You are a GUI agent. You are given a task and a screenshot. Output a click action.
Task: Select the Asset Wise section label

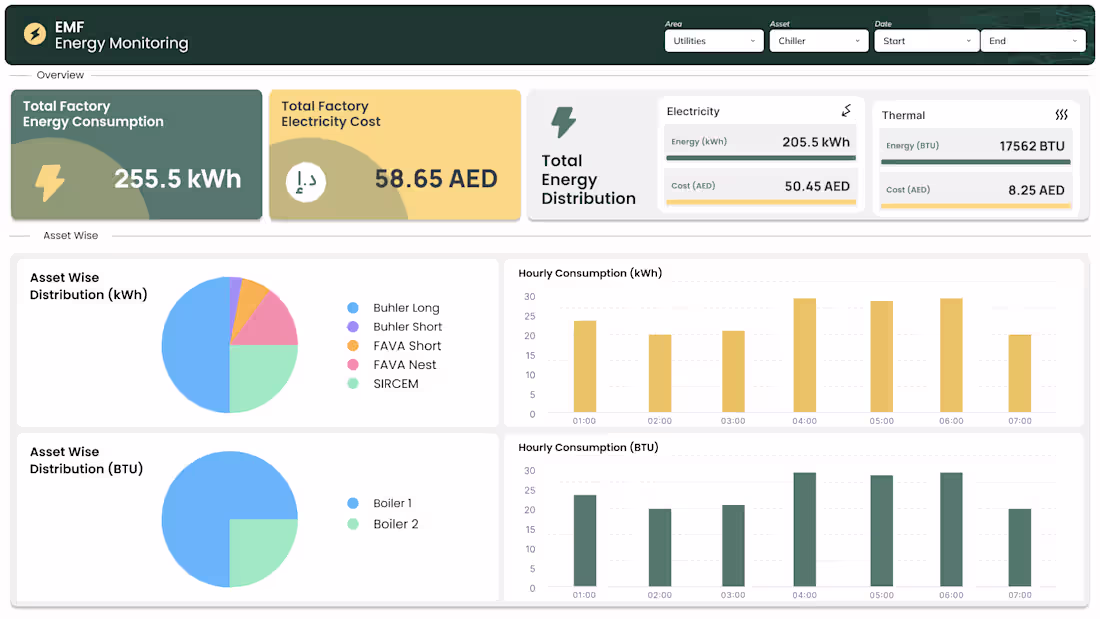(x=70, y=235)
